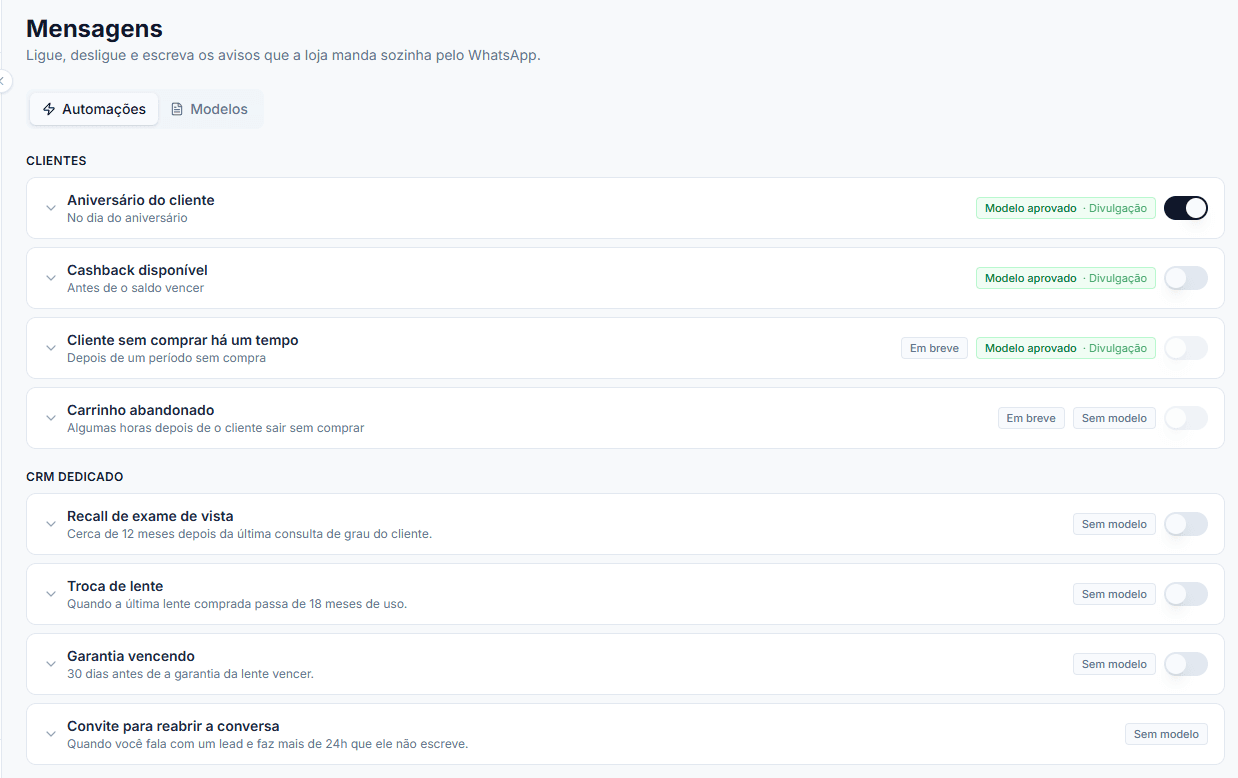Enable the Cashback disponível toggle
Image resolution: width=1238 pixels, height=778 pixels.
point(1186,278)
